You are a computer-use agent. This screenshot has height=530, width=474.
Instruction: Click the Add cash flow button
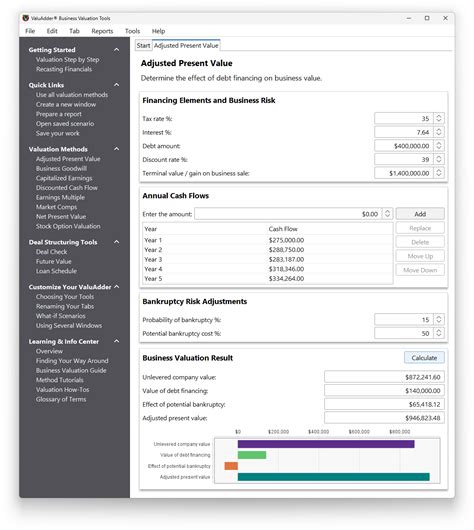click(420, 214)
